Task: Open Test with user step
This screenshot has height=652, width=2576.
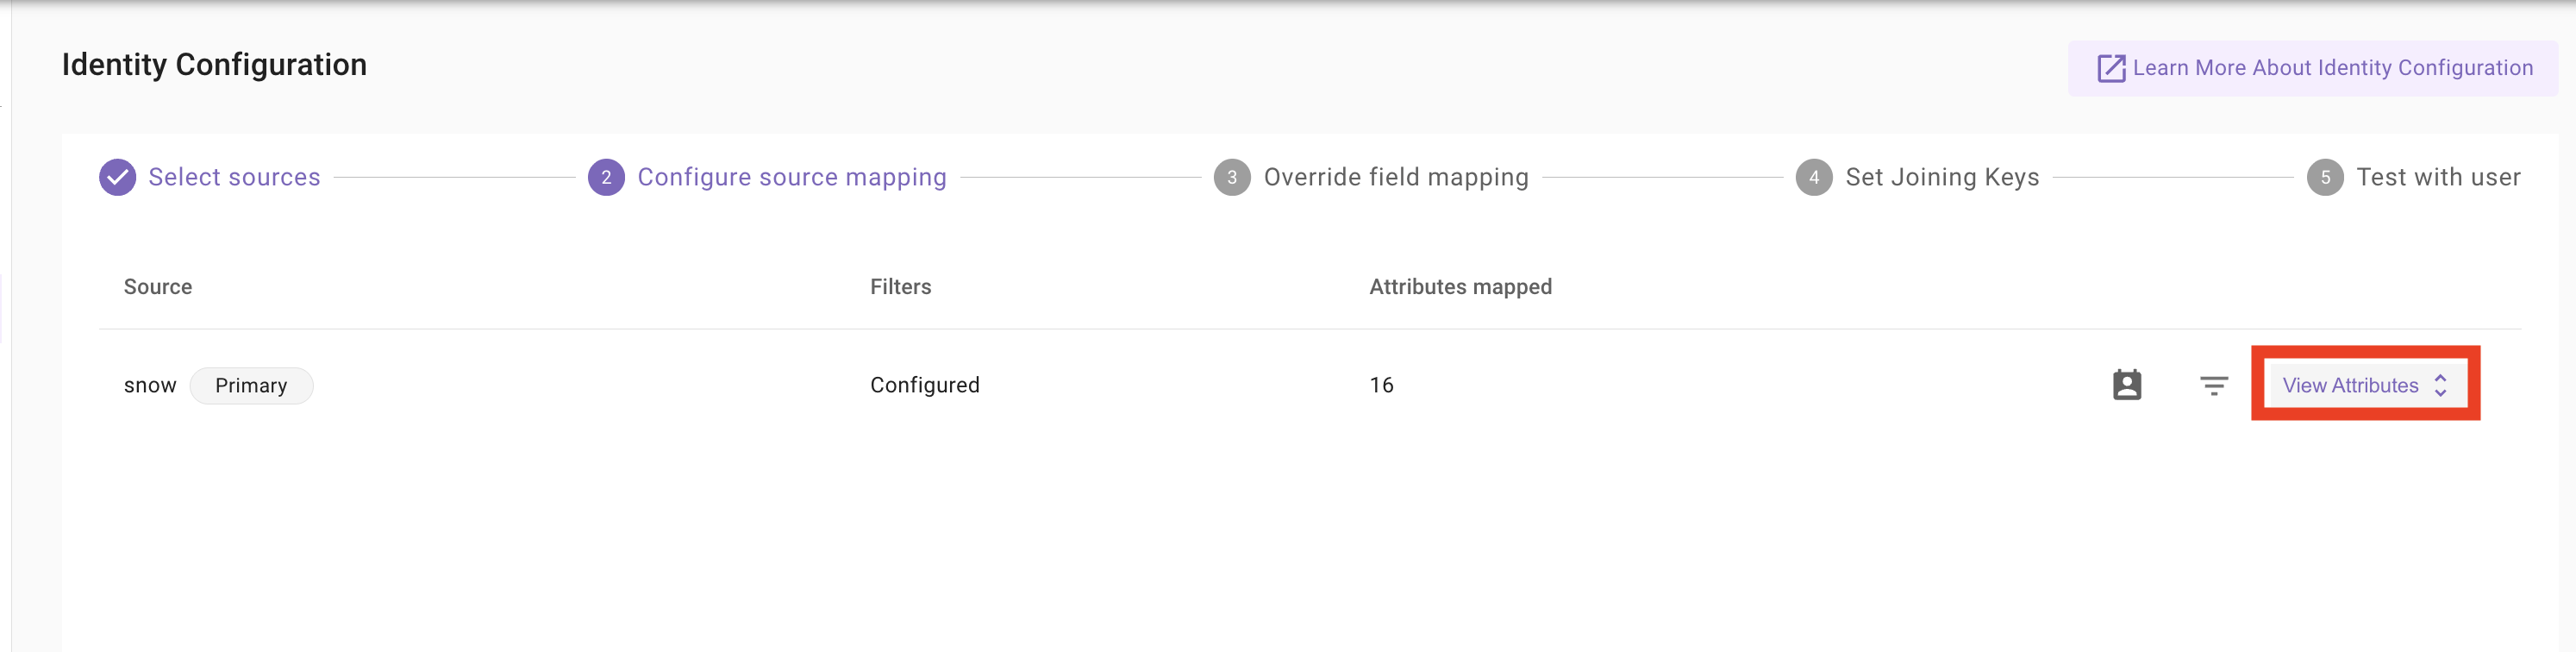Action: point(2438,177)
